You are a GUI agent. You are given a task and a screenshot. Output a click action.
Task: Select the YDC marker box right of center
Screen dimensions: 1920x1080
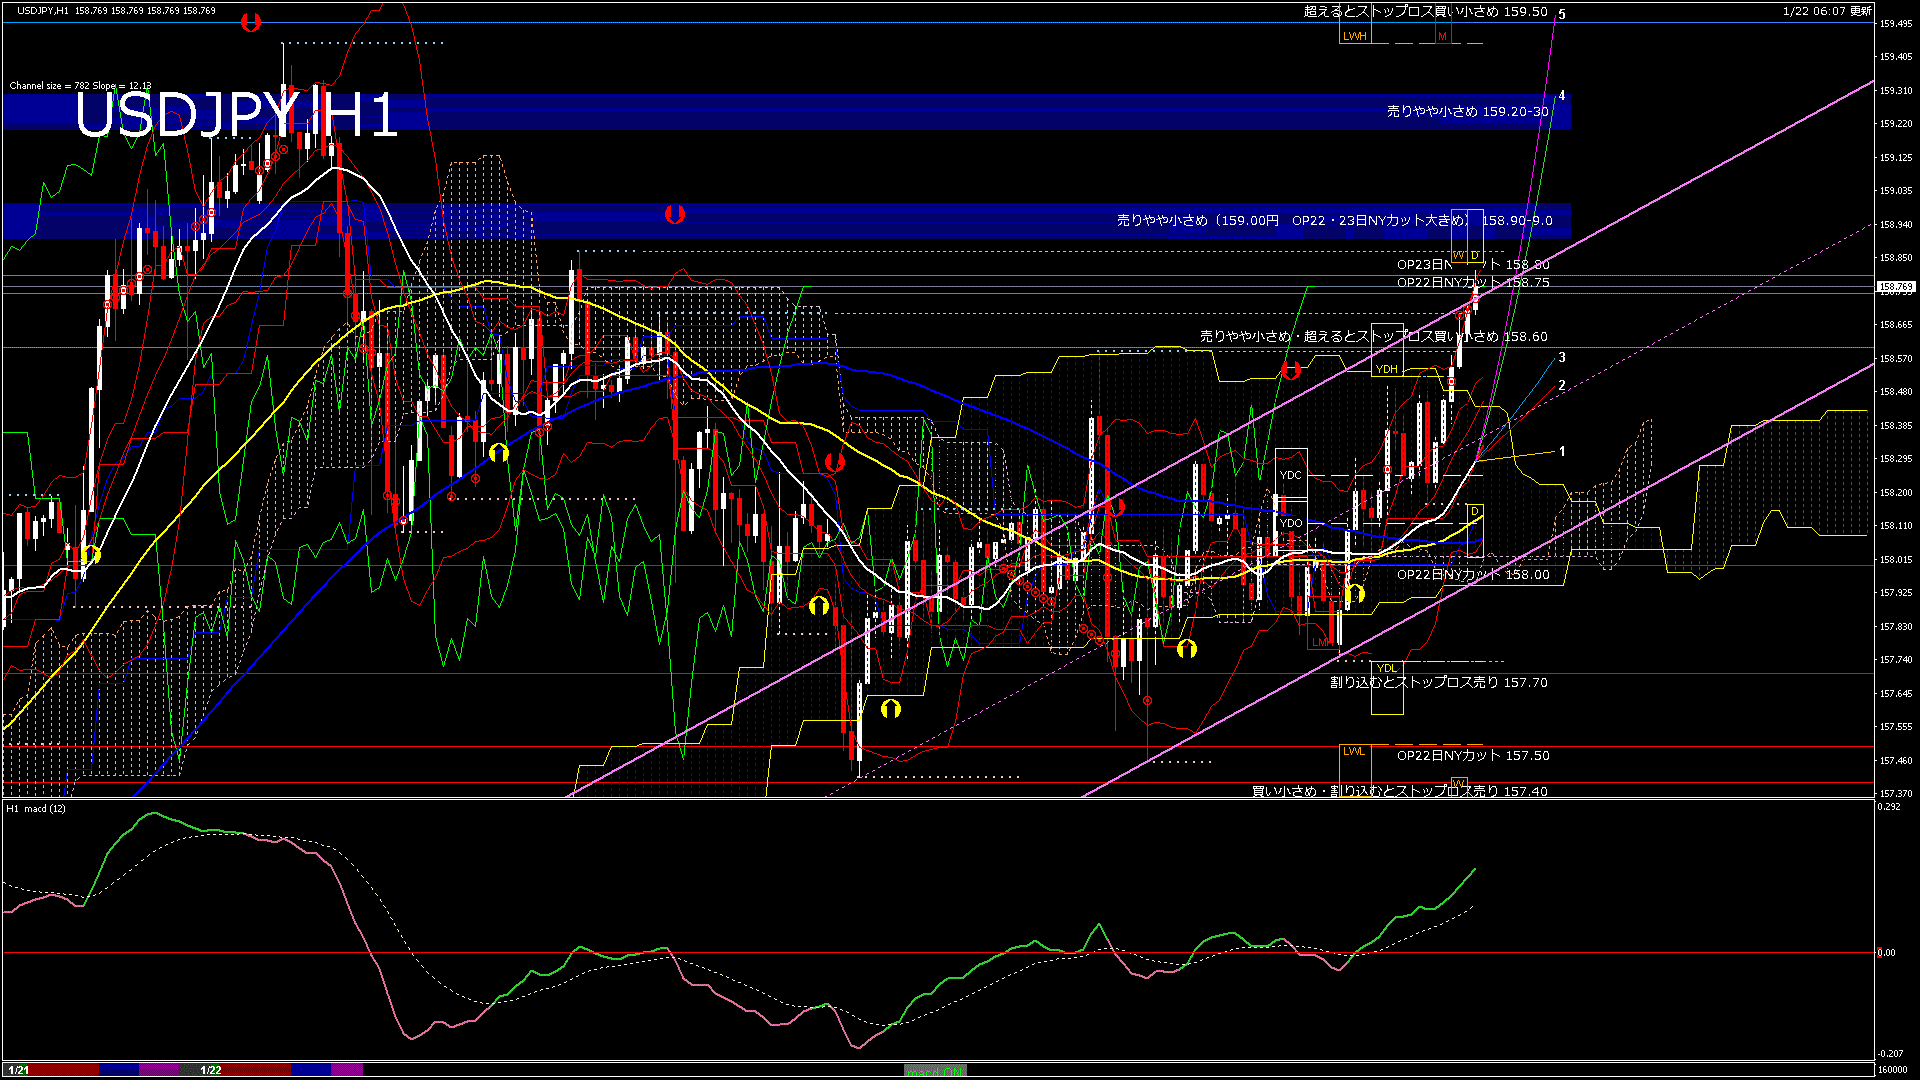point(1291,475)
